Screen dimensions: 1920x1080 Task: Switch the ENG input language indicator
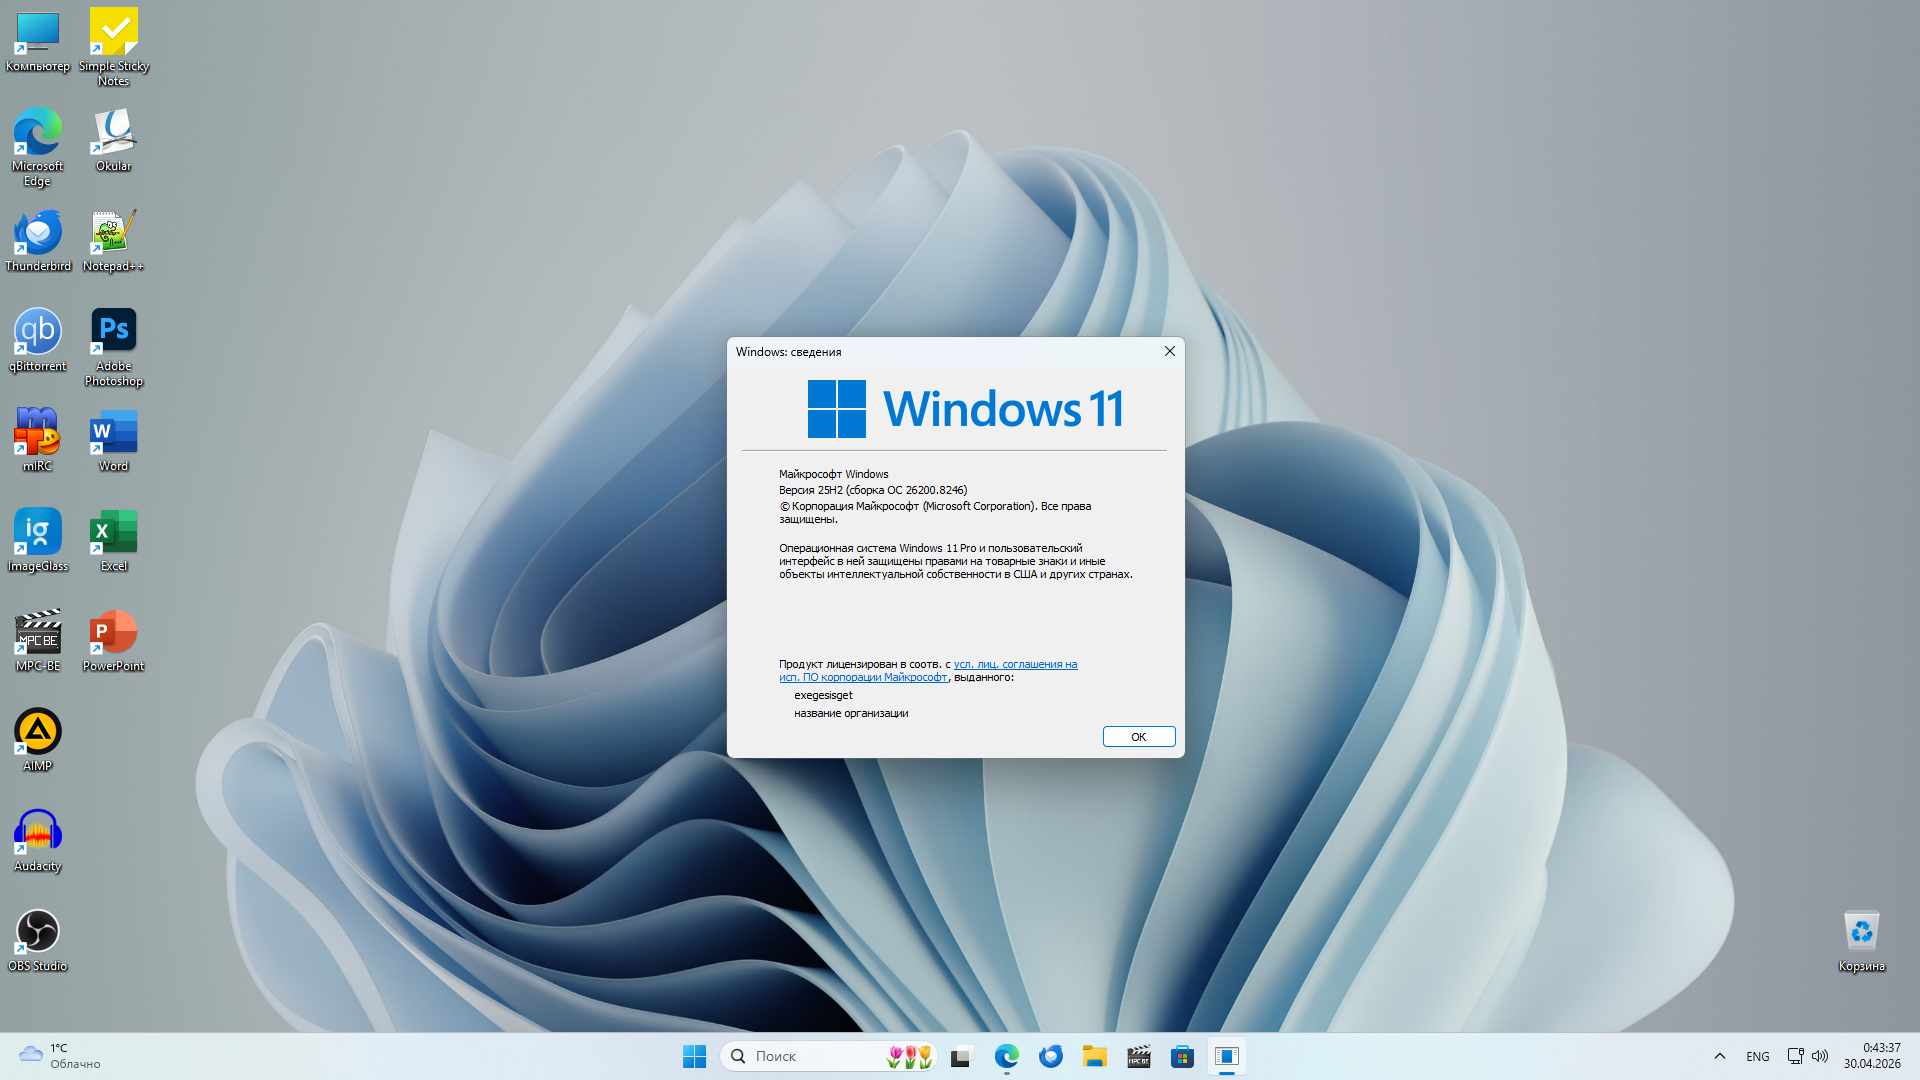[x=1758, y=1056]
